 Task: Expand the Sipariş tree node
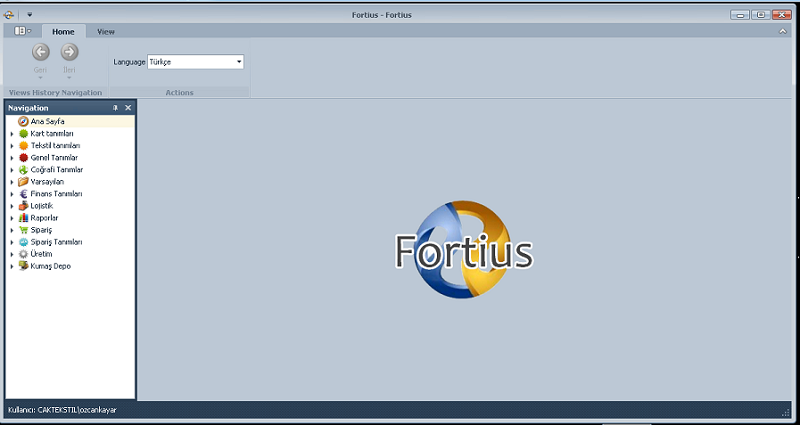pyautogui.click(x=12, y=230)
